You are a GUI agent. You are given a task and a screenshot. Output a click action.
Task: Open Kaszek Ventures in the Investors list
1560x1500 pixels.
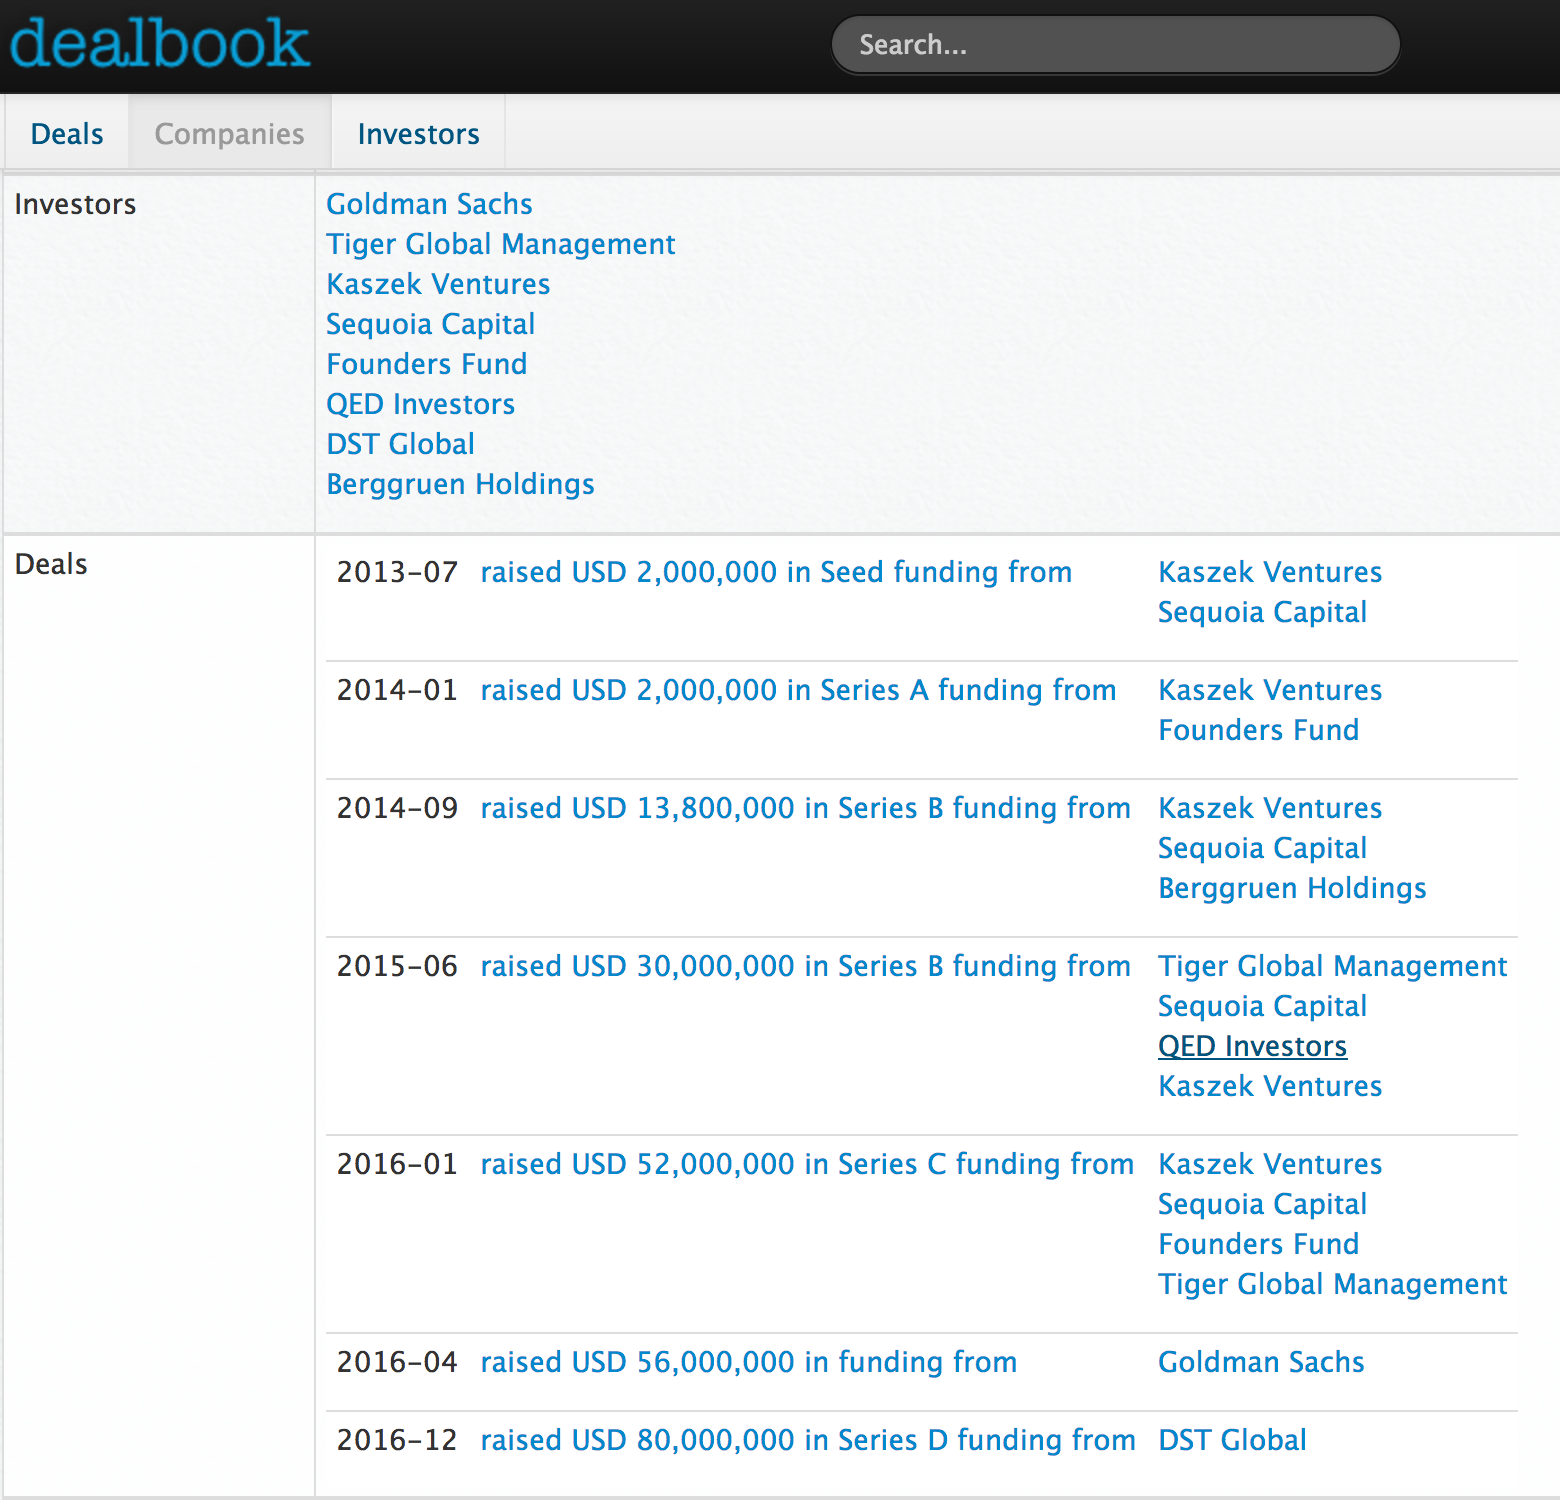click(x=438, y=284)
